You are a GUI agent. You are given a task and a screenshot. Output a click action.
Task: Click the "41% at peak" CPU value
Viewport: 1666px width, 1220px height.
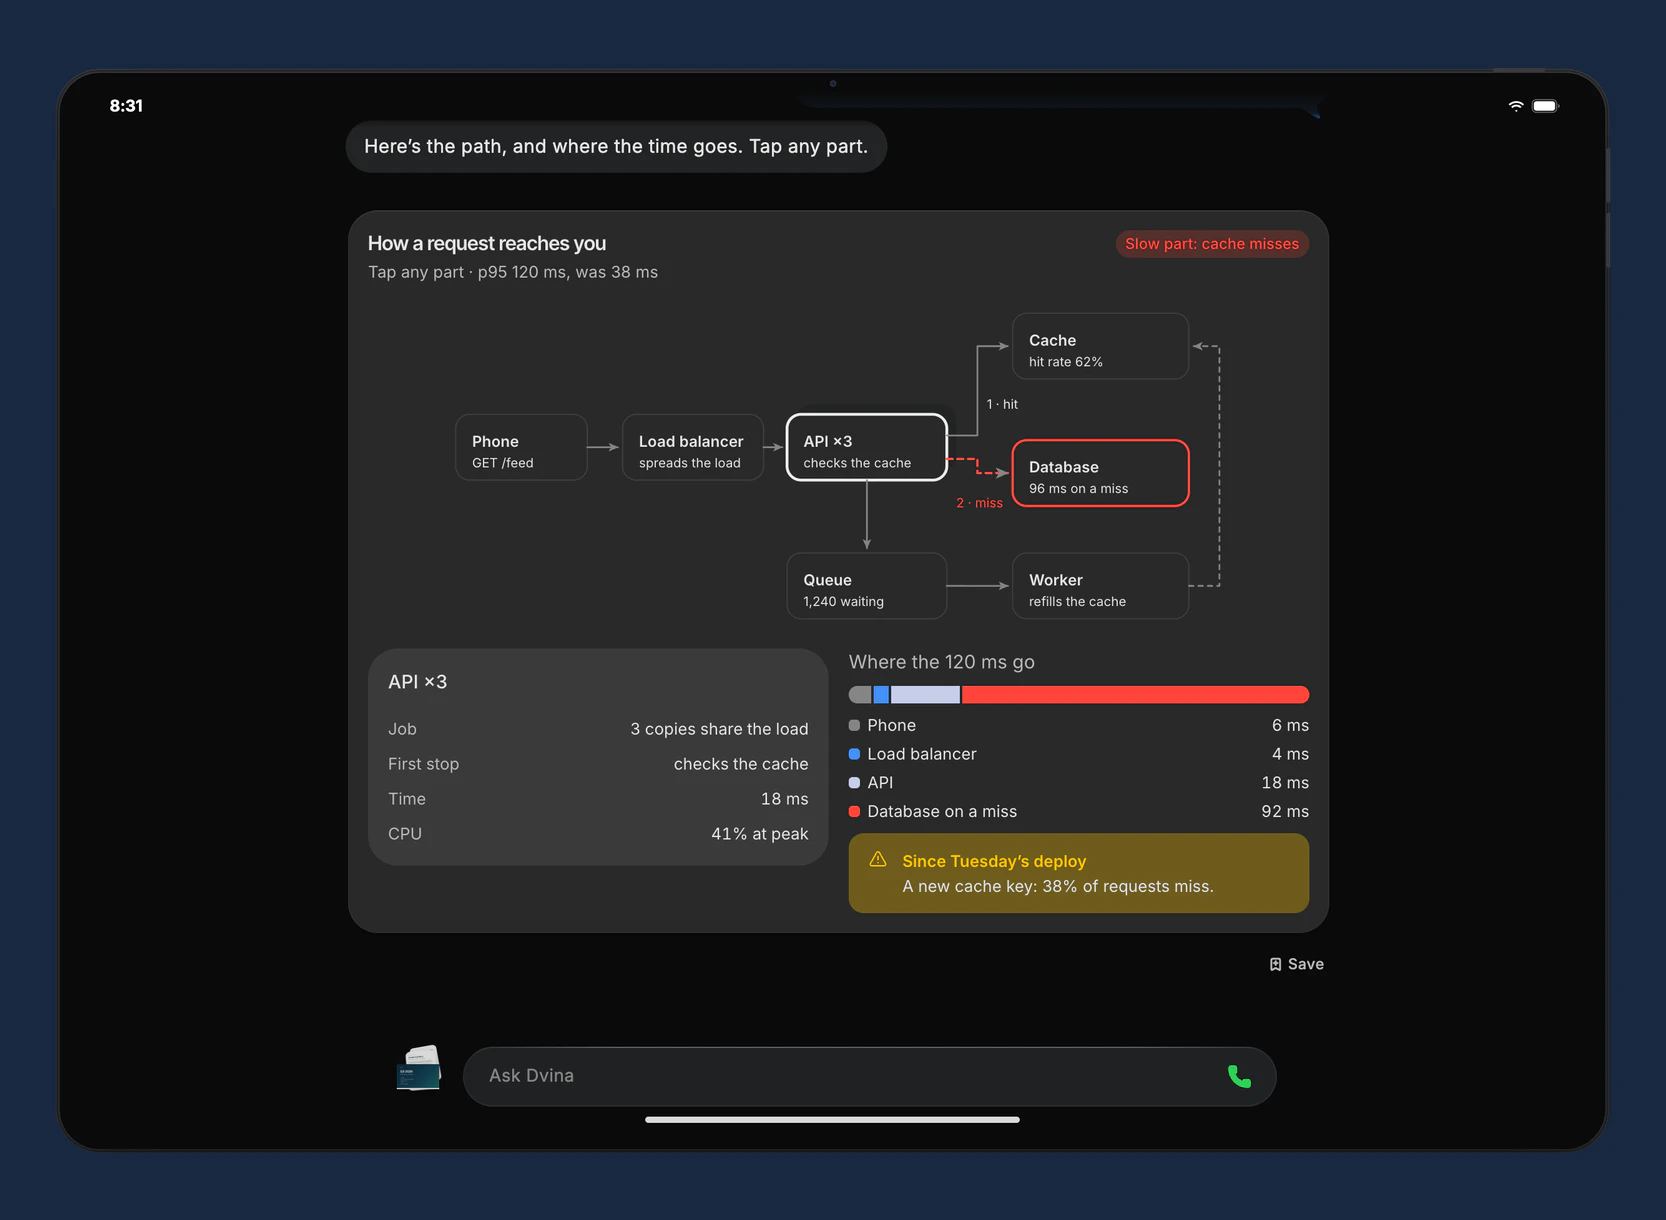(x=760, y=834)
